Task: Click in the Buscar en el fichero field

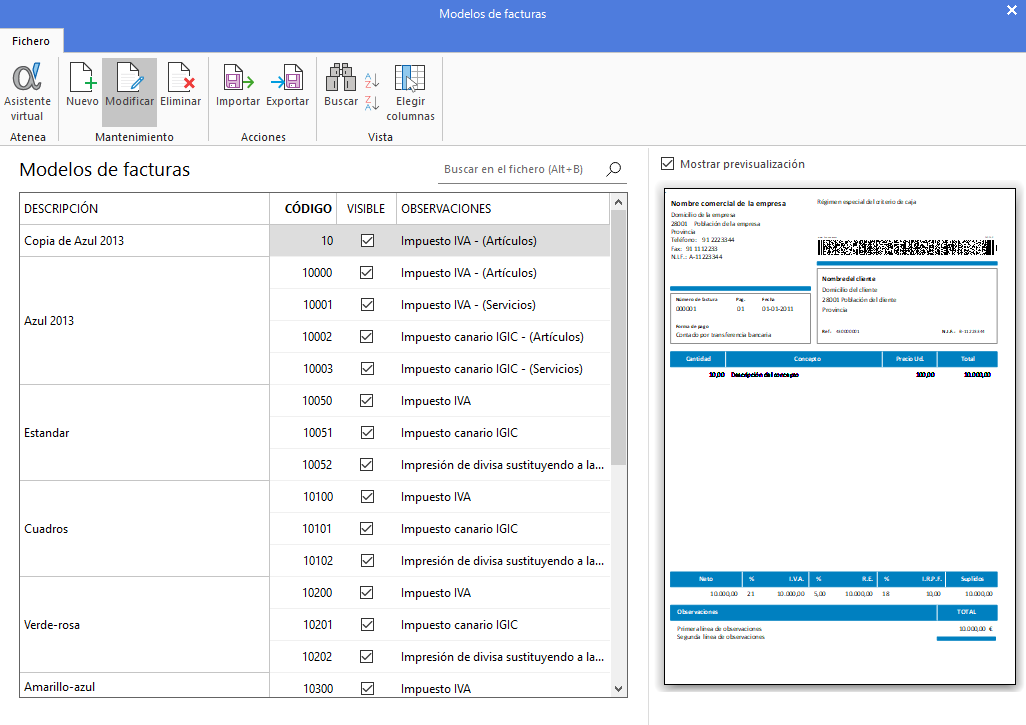Action: click(x=521, y=169)
